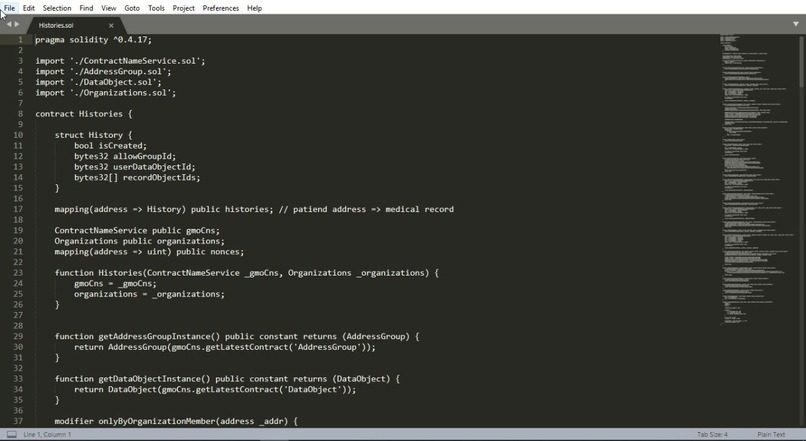
Task: Place cursor on 'pragma solidity ^0.4.17;' line
Action: (94, 40)
